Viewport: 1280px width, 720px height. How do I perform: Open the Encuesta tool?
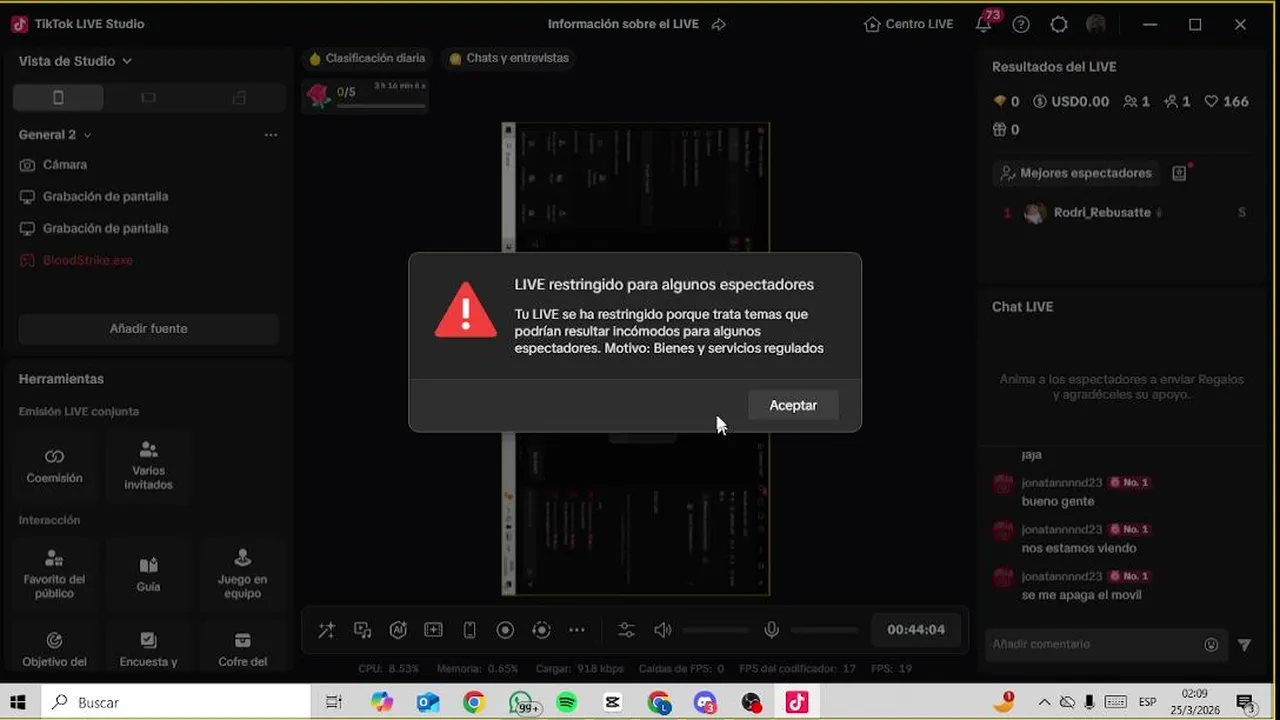pos(148,648)
